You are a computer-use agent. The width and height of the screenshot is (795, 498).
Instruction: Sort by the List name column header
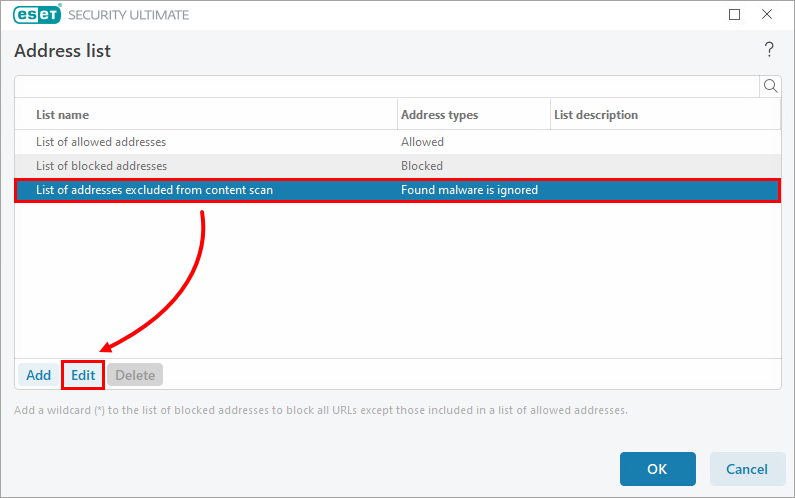point(206,115)
